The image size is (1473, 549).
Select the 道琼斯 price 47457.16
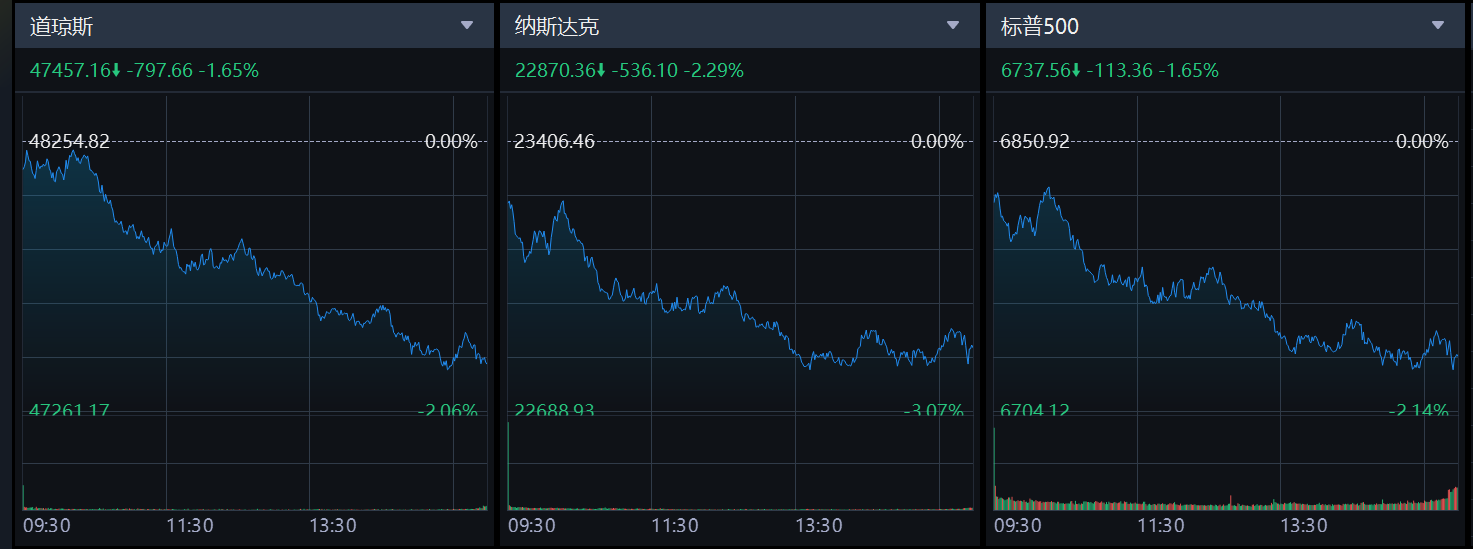coord(69,71)
